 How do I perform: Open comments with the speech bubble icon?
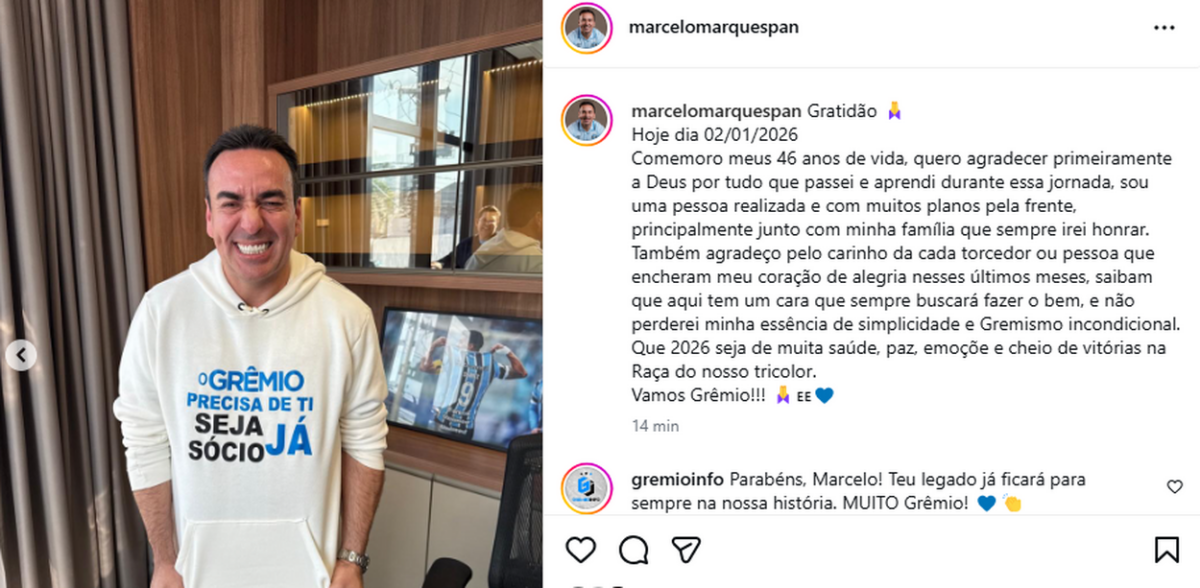[633, 549]
